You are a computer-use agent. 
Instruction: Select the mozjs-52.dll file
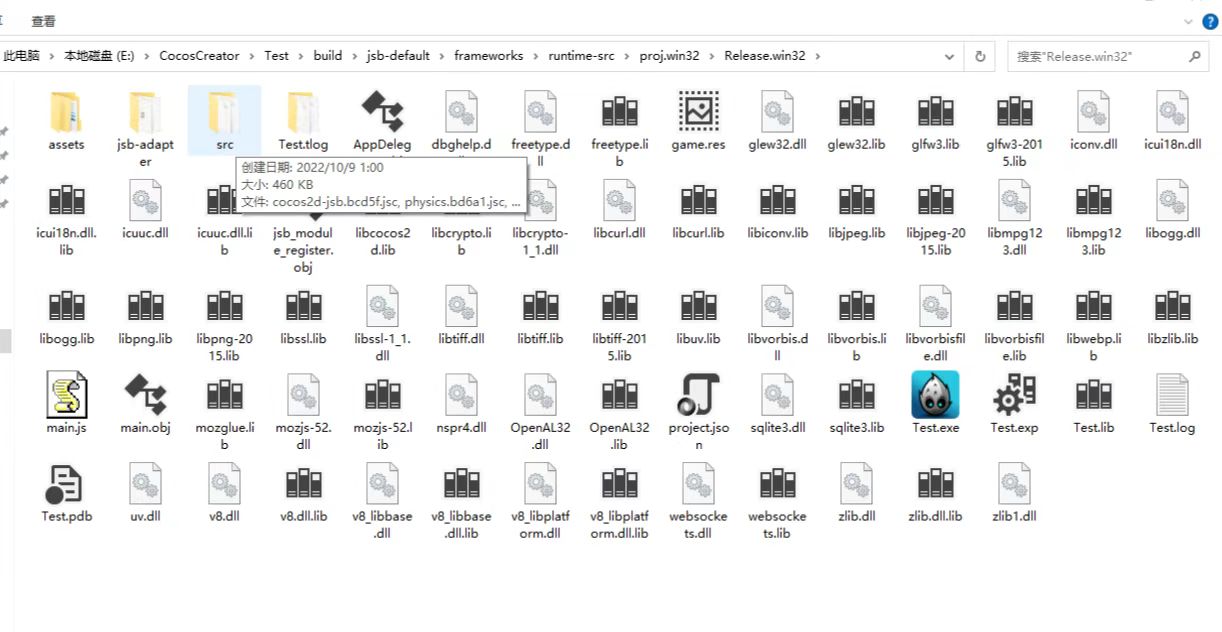(303, 412)
